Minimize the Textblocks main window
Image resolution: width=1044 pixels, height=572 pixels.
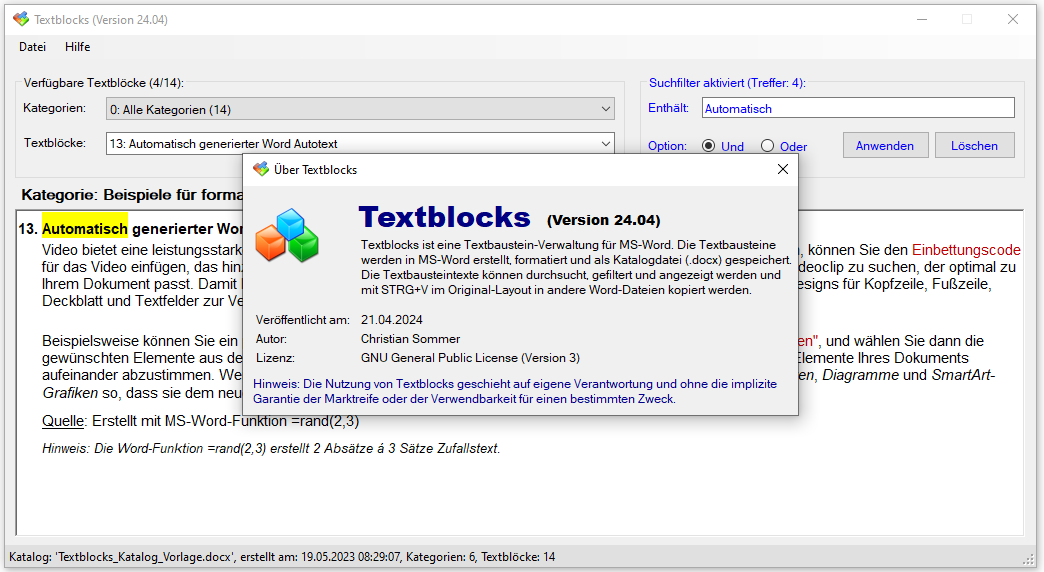922,19
